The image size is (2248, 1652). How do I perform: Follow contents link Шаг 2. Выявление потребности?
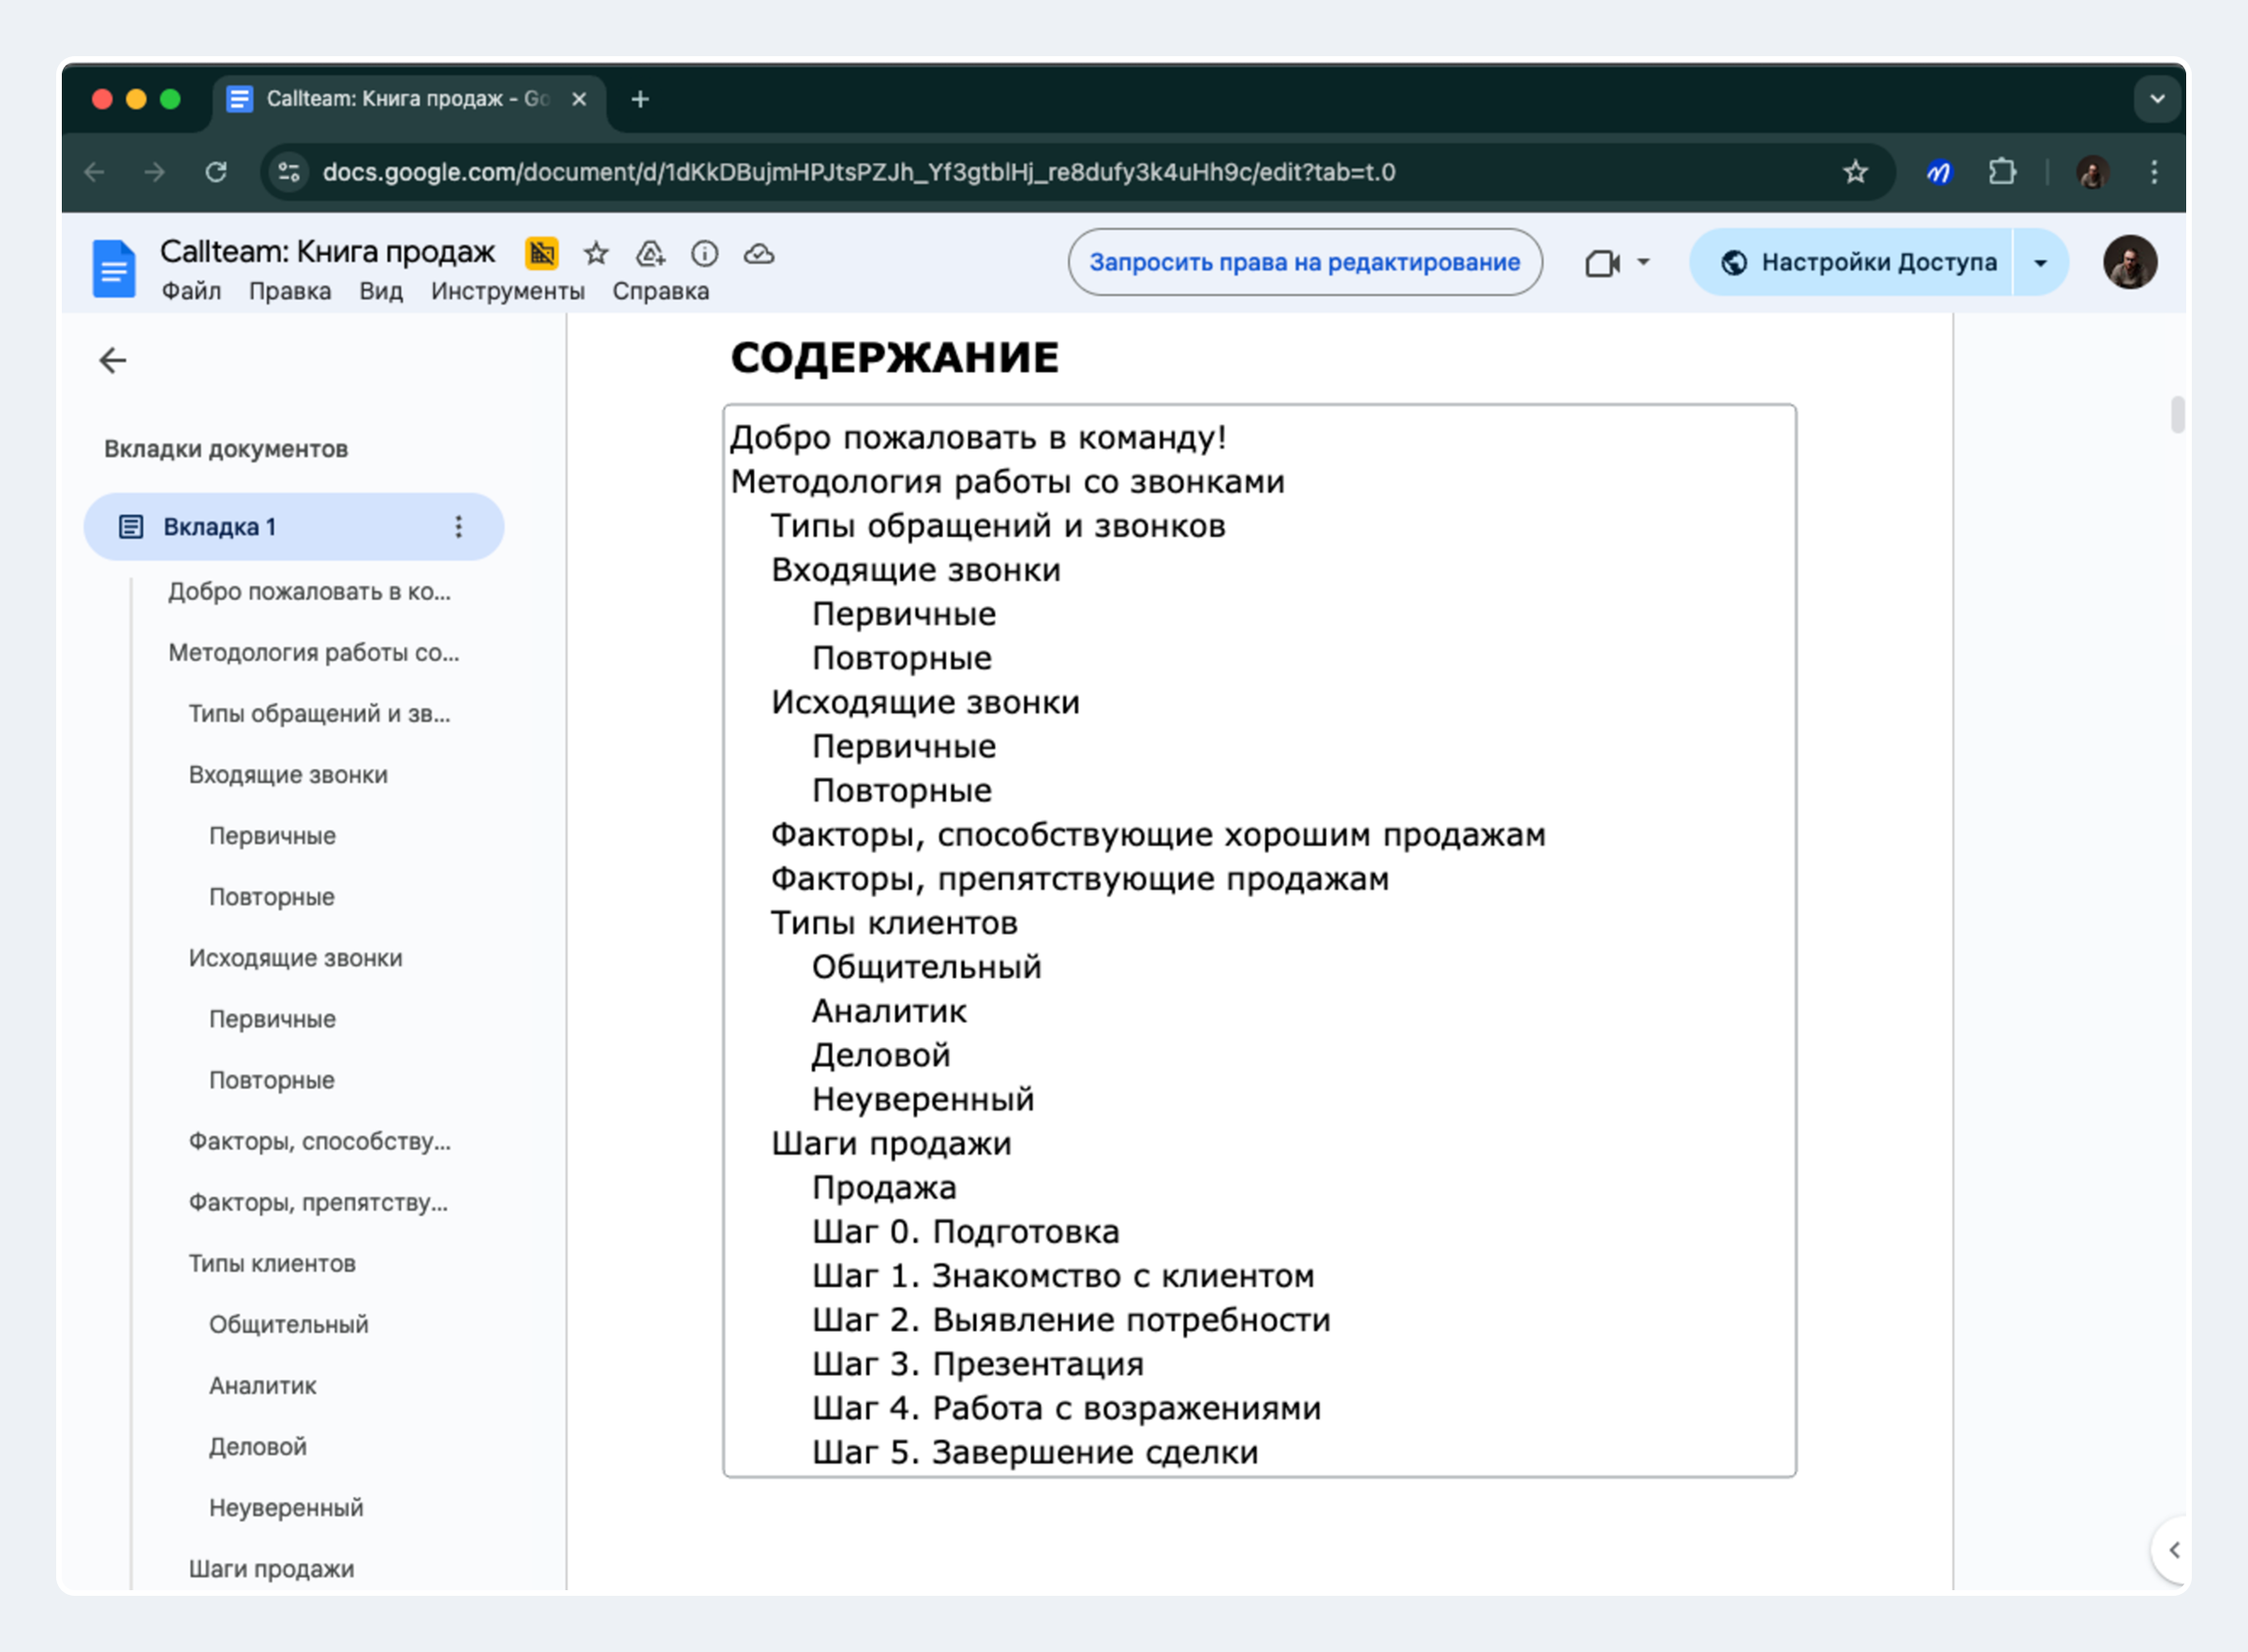[x=1071, y=1320]
